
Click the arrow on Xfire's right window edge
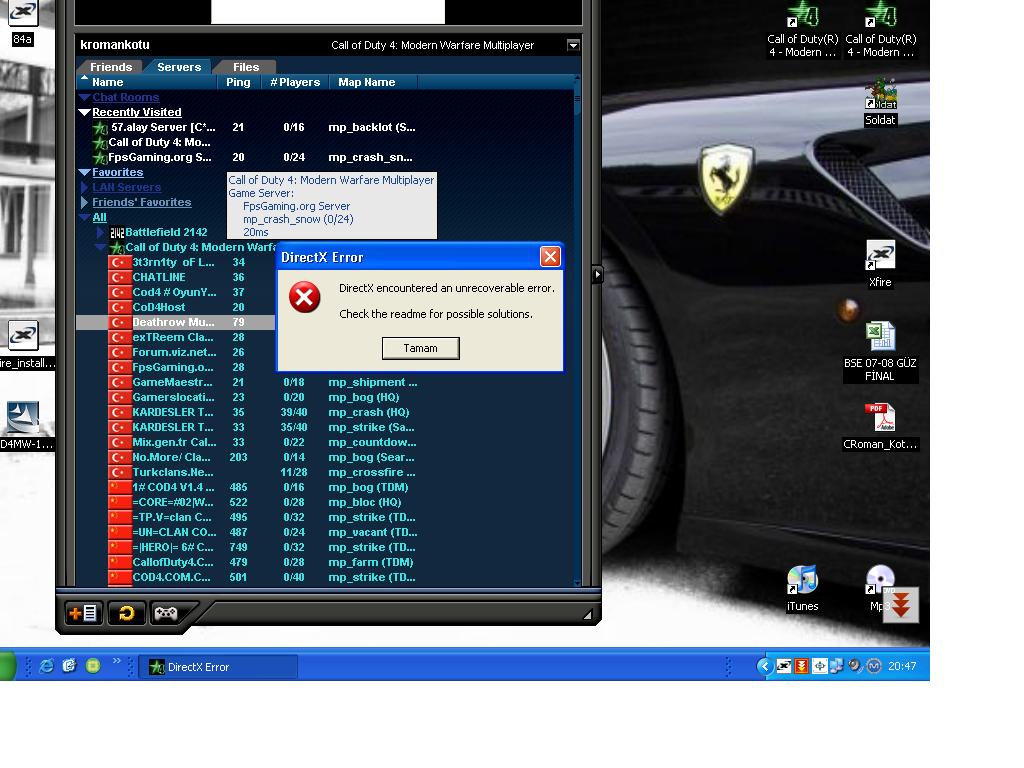[x=597, y=275]
